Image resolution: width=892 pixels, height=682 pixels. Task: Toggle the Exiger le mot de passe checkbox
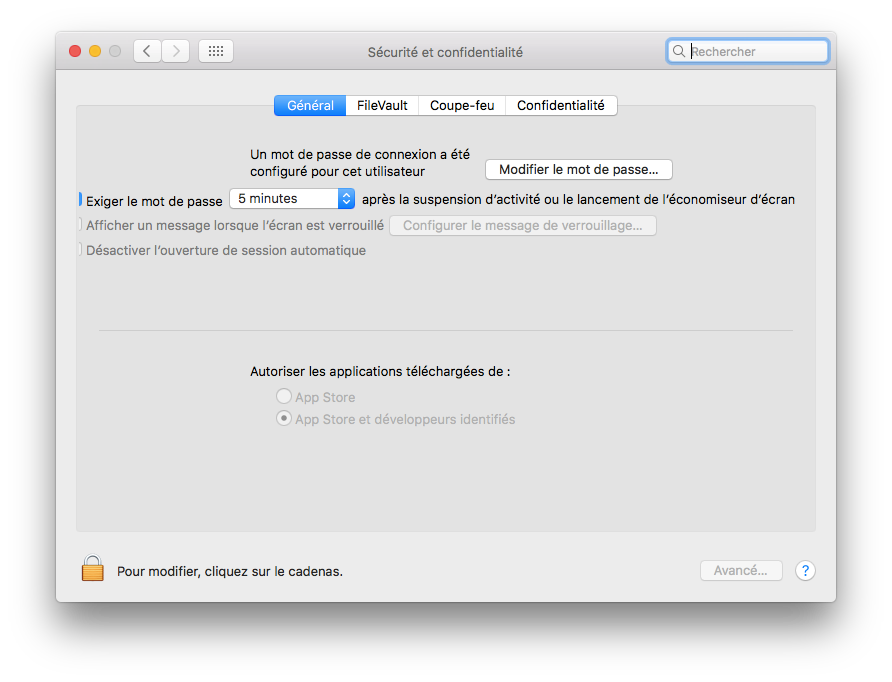point(80,200)
